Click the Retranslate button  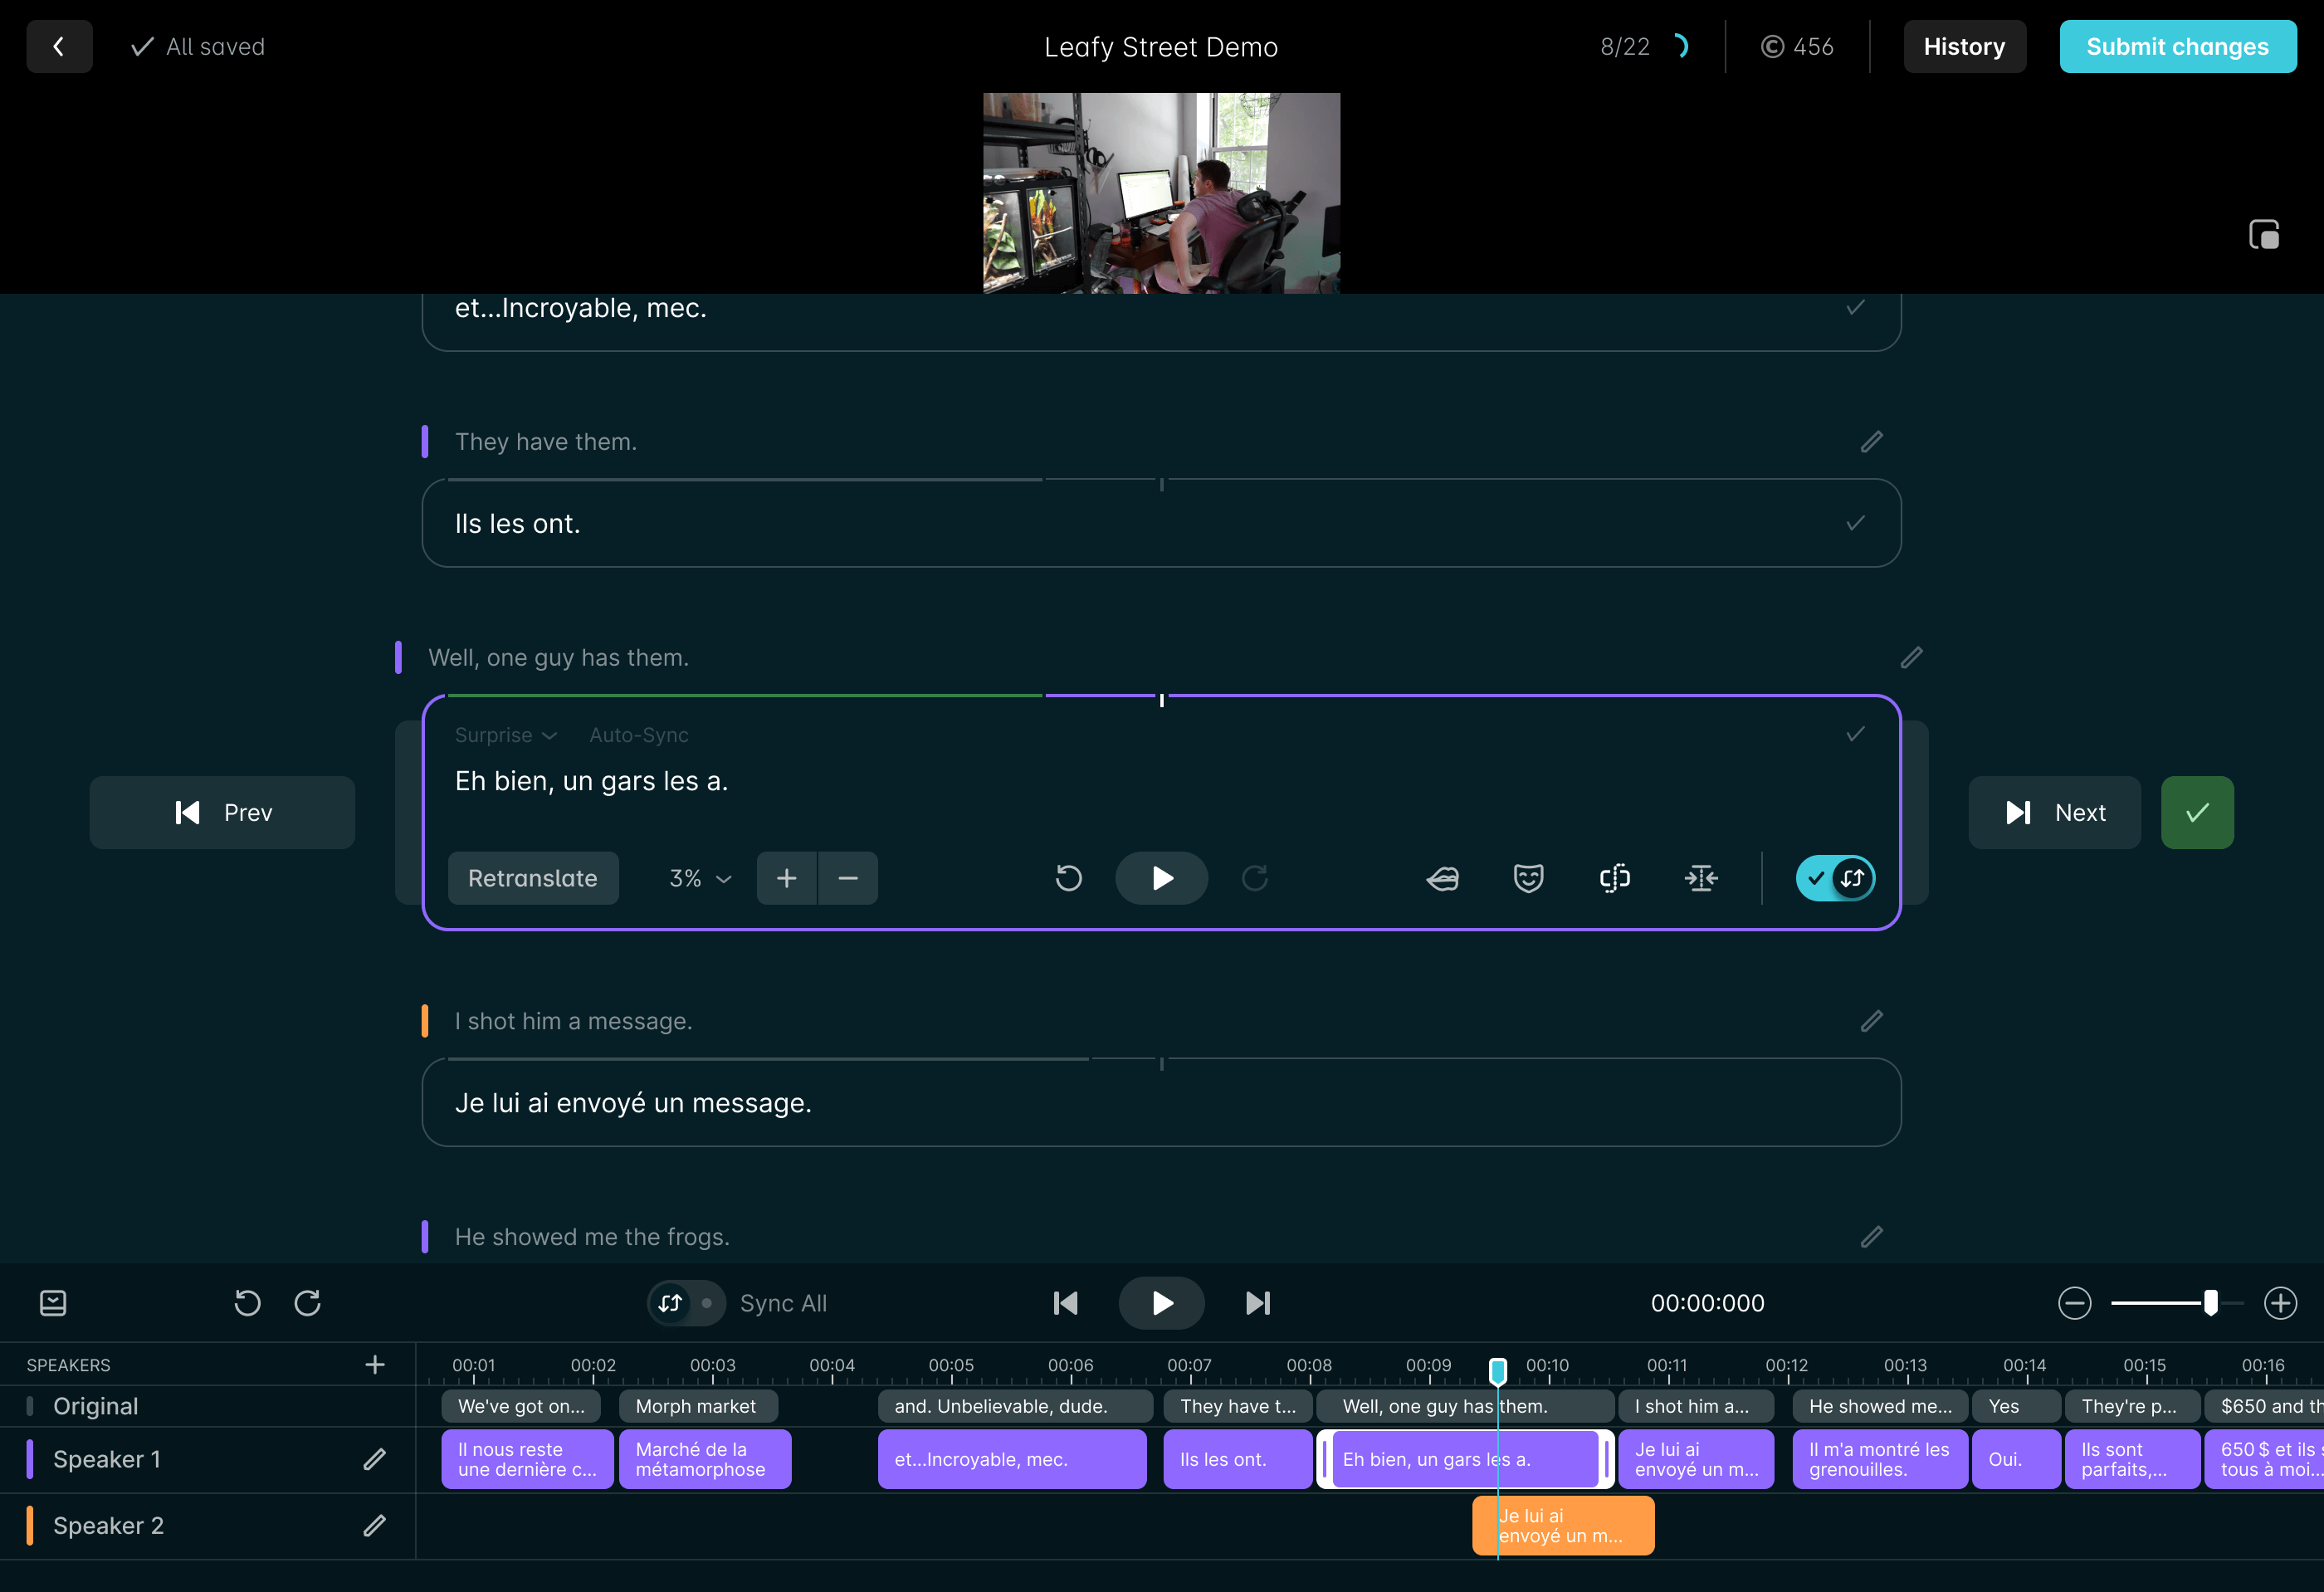click(532, 878)
